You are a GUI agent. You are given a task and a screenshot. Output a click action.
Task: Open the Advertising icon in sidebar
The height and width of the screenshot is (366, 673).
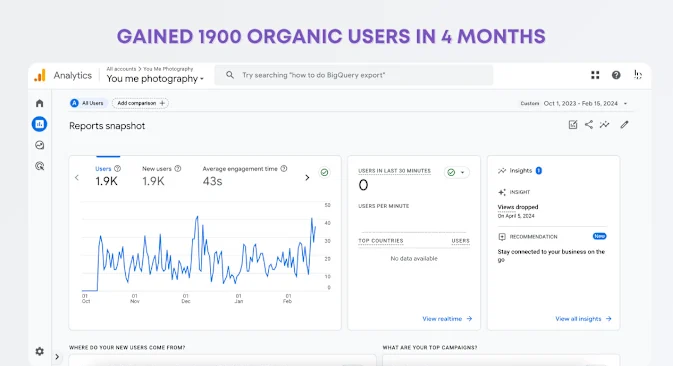39,166
